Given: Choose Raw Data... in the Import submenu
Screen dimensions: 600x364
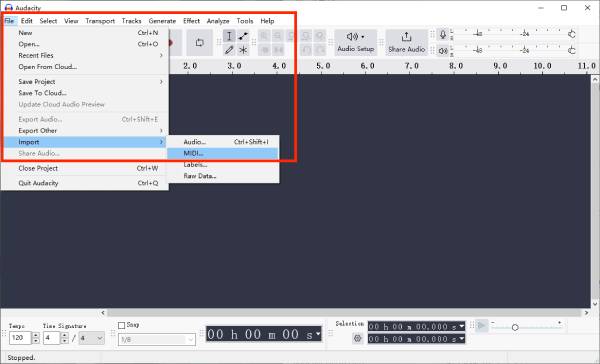Looking at the screenshot, I should point(223,176).
